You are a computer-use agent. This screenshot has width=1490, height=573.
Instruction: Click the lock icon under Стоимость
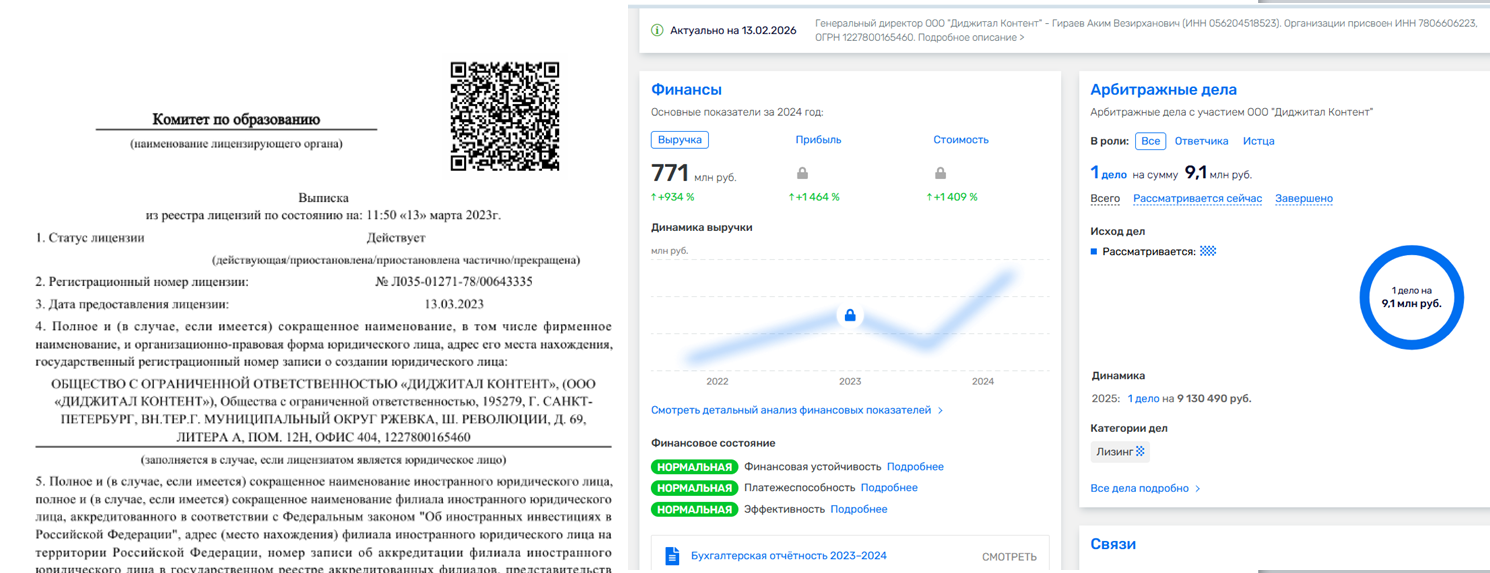coord(940,173)
